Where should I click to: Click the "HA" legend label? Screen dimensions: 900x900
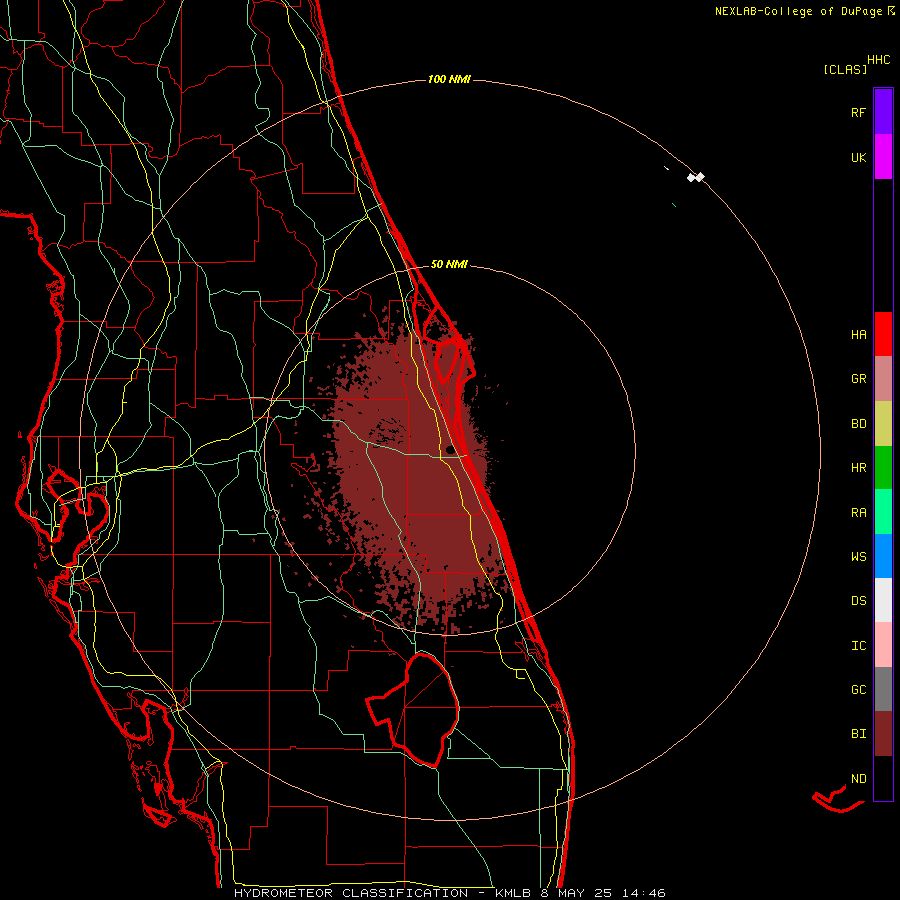click(858, 335)
